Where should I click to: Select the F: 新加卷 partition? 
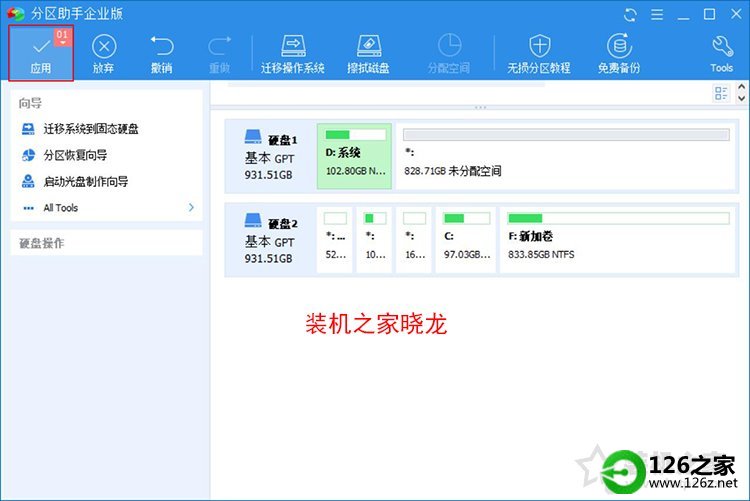618,240
